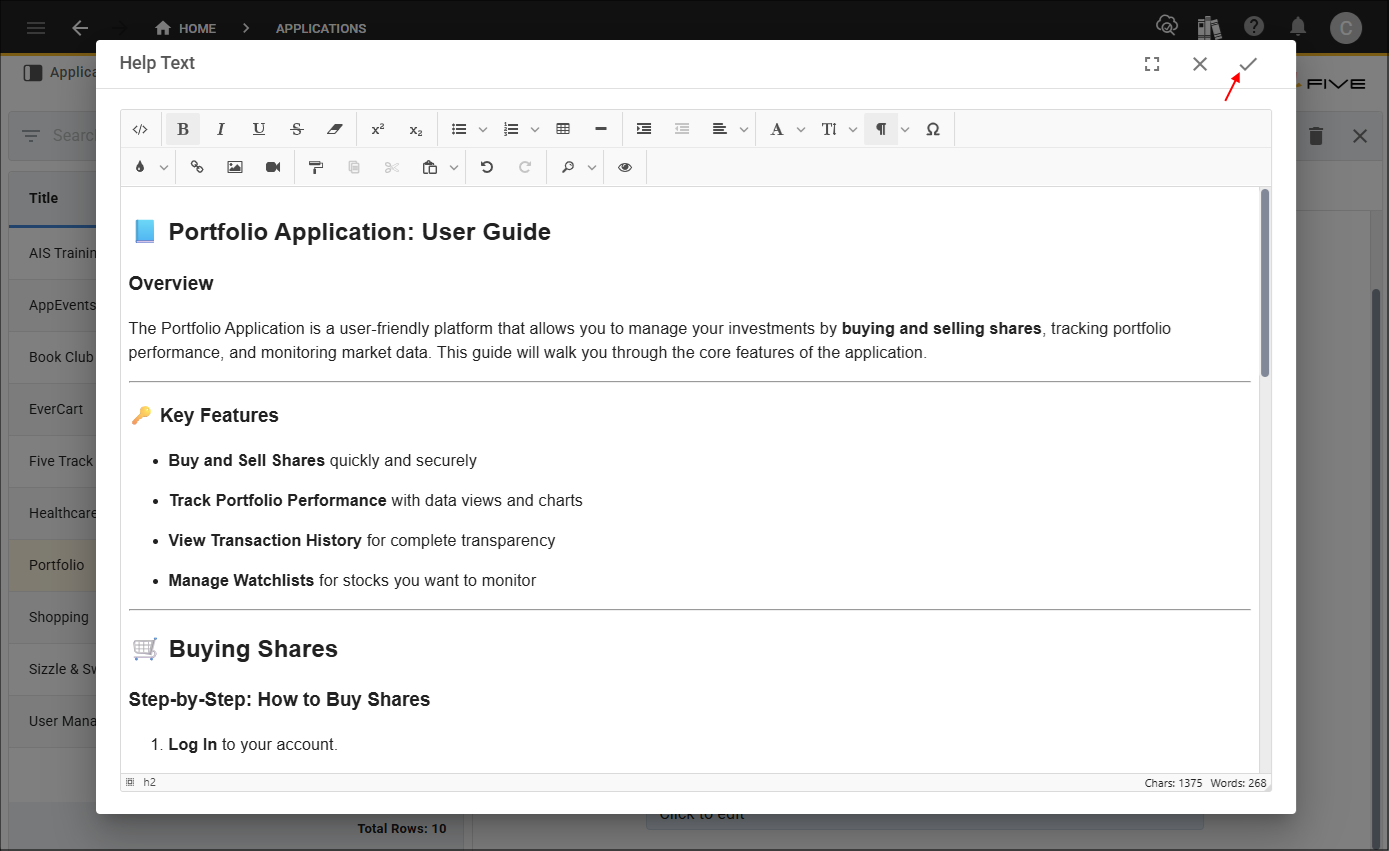The width and height of the screenshot is (1389, 851).
Task: Switch to source code view
Action: point(141,129)
